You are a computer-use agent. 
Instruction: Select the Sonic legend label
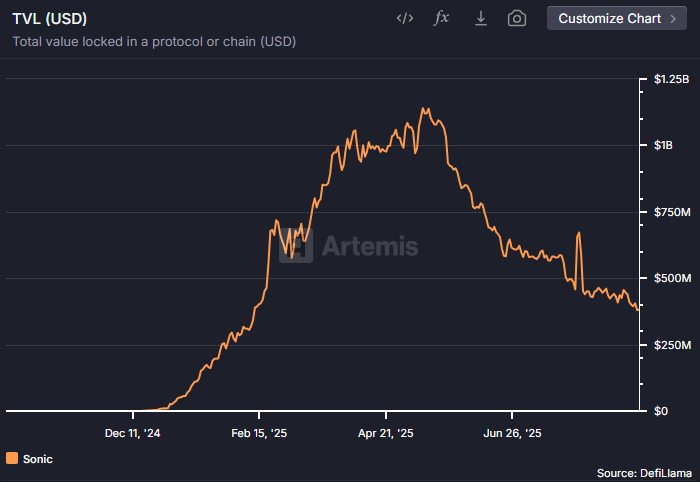(x=38, y=459)
